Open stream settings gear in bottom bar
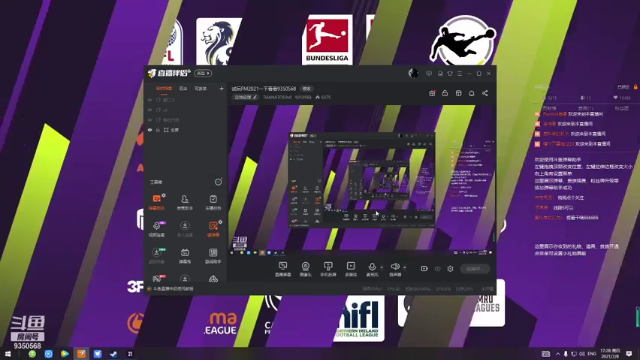The width and height of the screenshot is (640, 360). 450,269
